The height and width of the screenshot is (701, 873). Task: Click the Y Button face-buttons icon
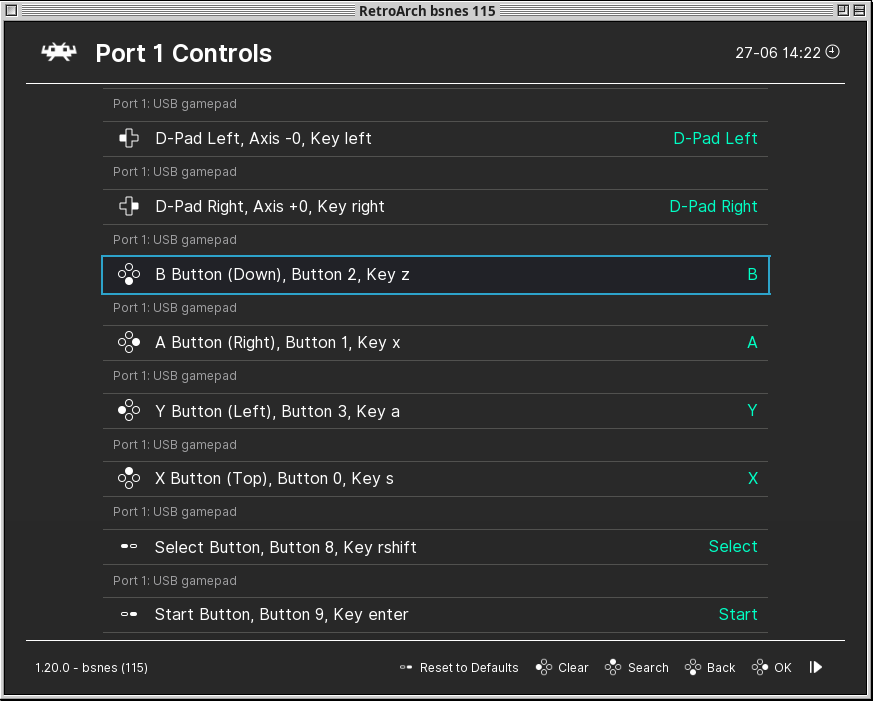tap(129, 411)
